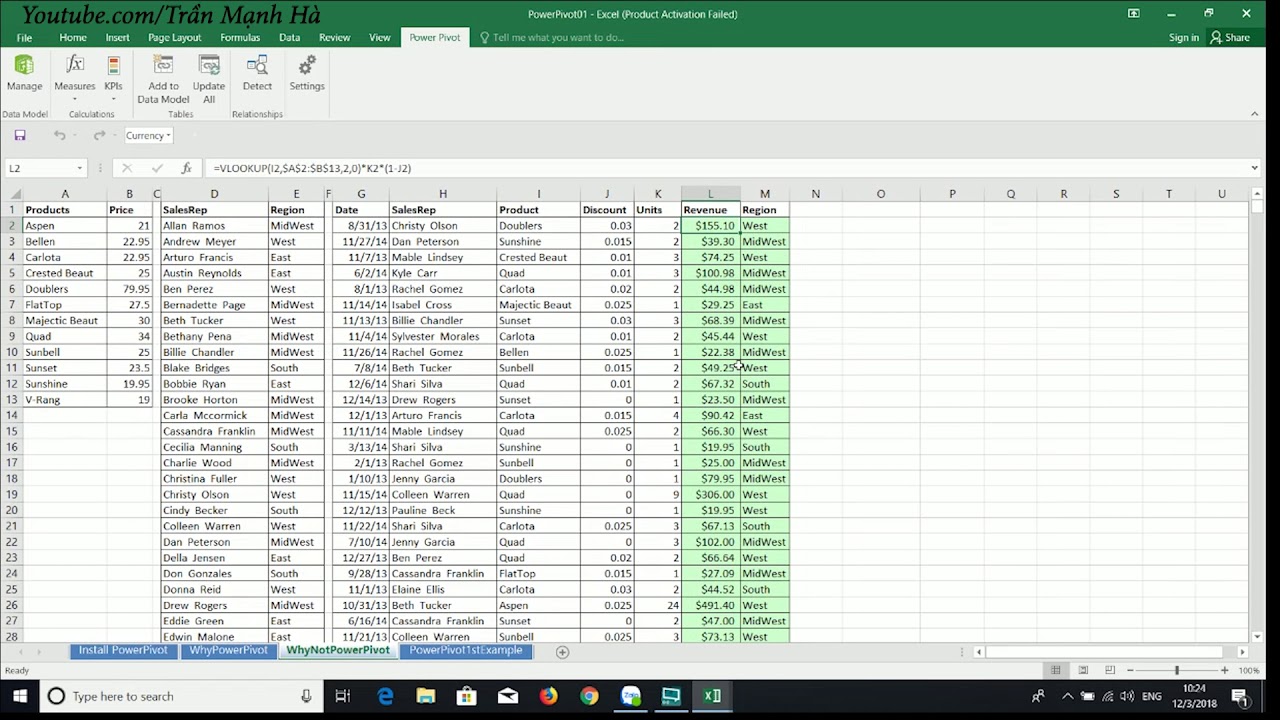Open Microsoft Edge from taskbar
Image resolution: width=1280 pixels, height=720 pixels.
[x=385, y=696]
